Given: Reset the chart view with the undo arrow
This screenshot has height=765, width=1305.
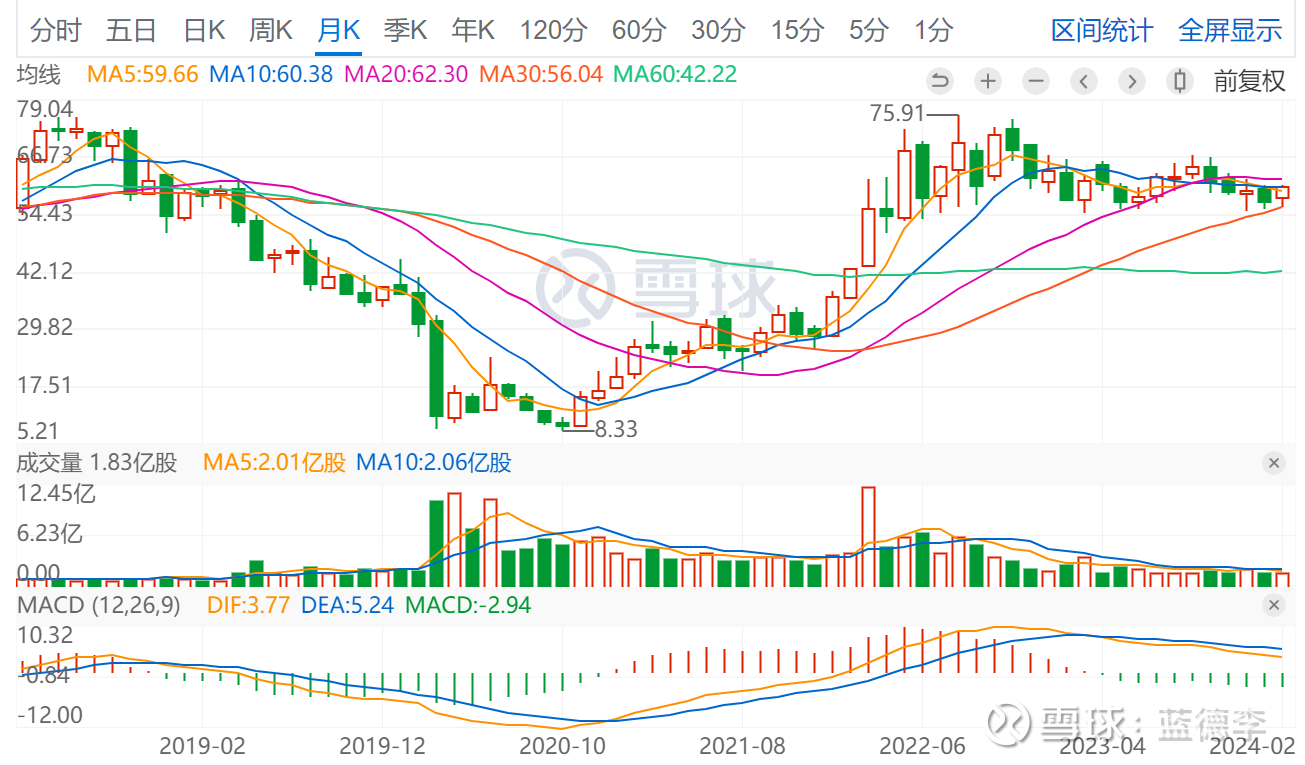Looking at the screenshot, I should pos(939,81).
